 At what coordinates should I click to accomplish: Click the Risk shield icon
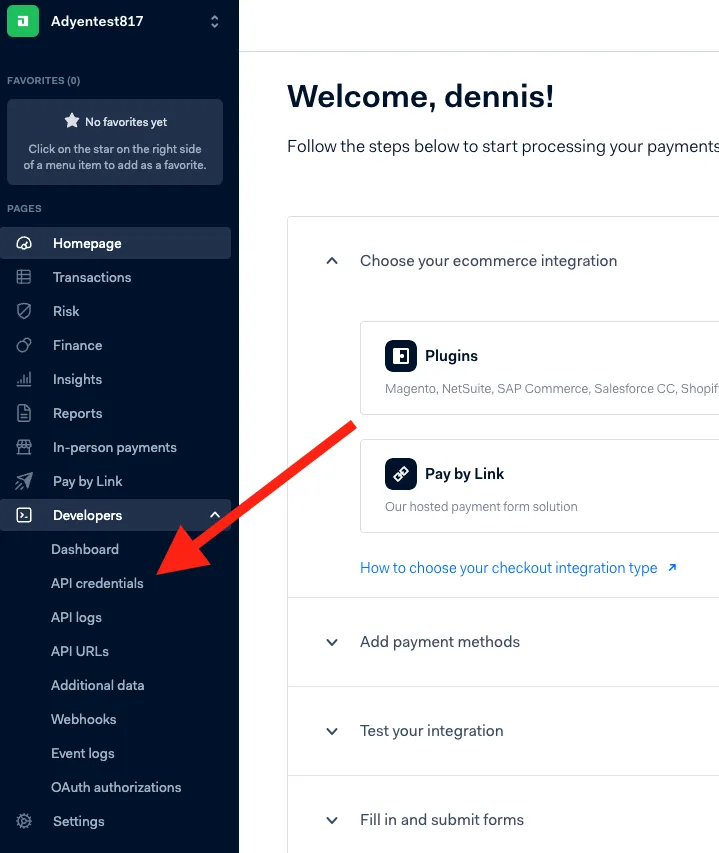click(24, 311)
